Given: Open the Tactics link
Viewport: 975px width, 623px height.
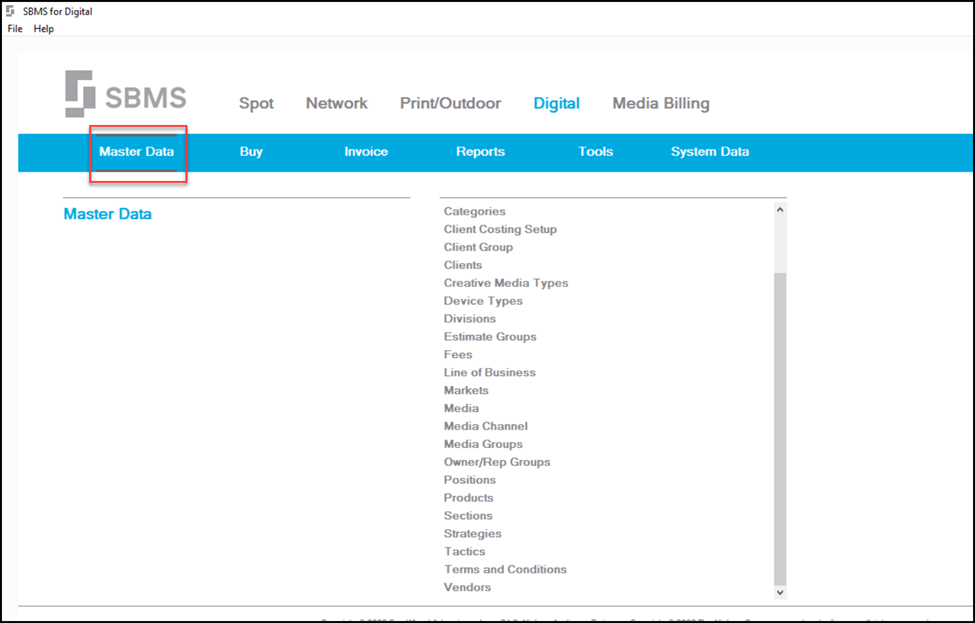Looking at the screenshot, I should tap(464, 551).
